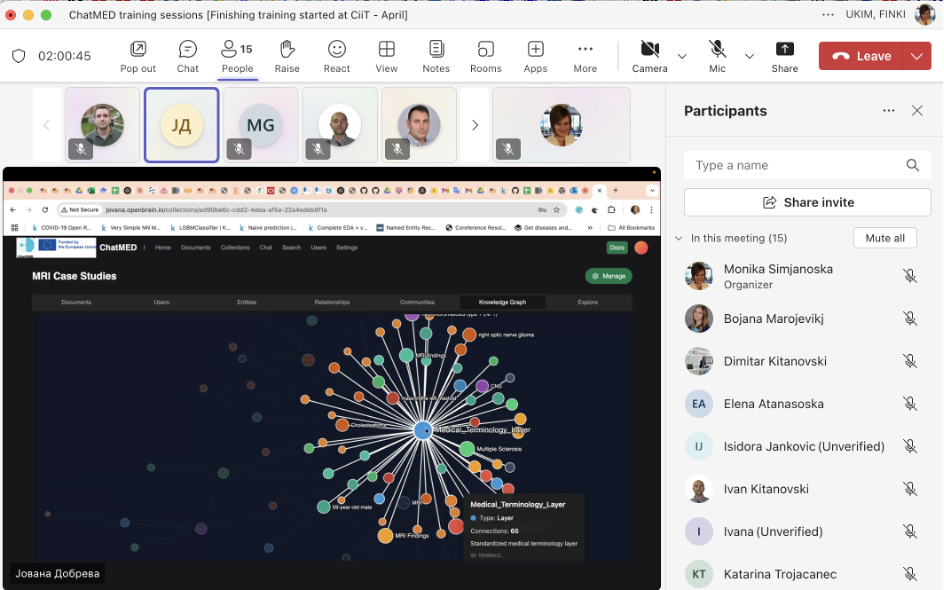Click the Share screen icon

point(784,56)
